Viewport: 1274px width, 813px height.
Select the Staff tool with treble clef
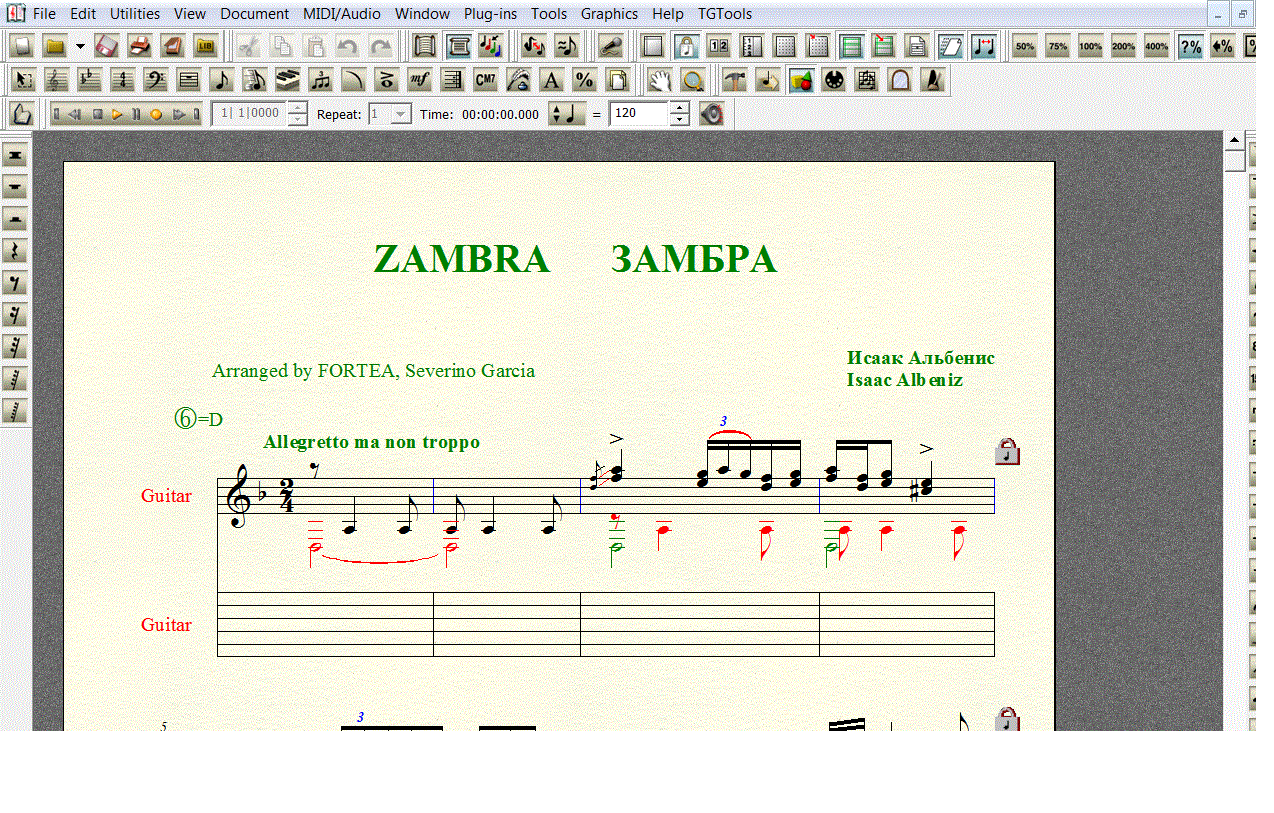(x=55, y=80)
